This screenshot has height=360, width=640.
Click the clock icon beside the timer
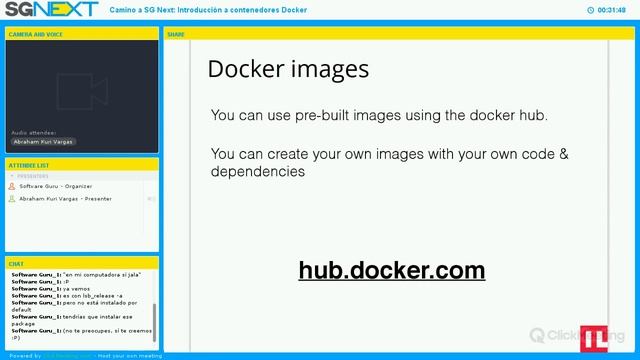(x=590, y=10)
